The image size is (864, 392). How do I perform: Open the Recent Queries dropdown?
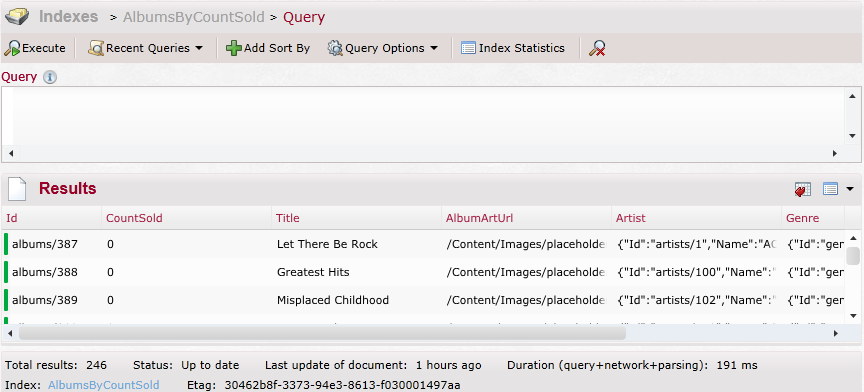point(145,48)
